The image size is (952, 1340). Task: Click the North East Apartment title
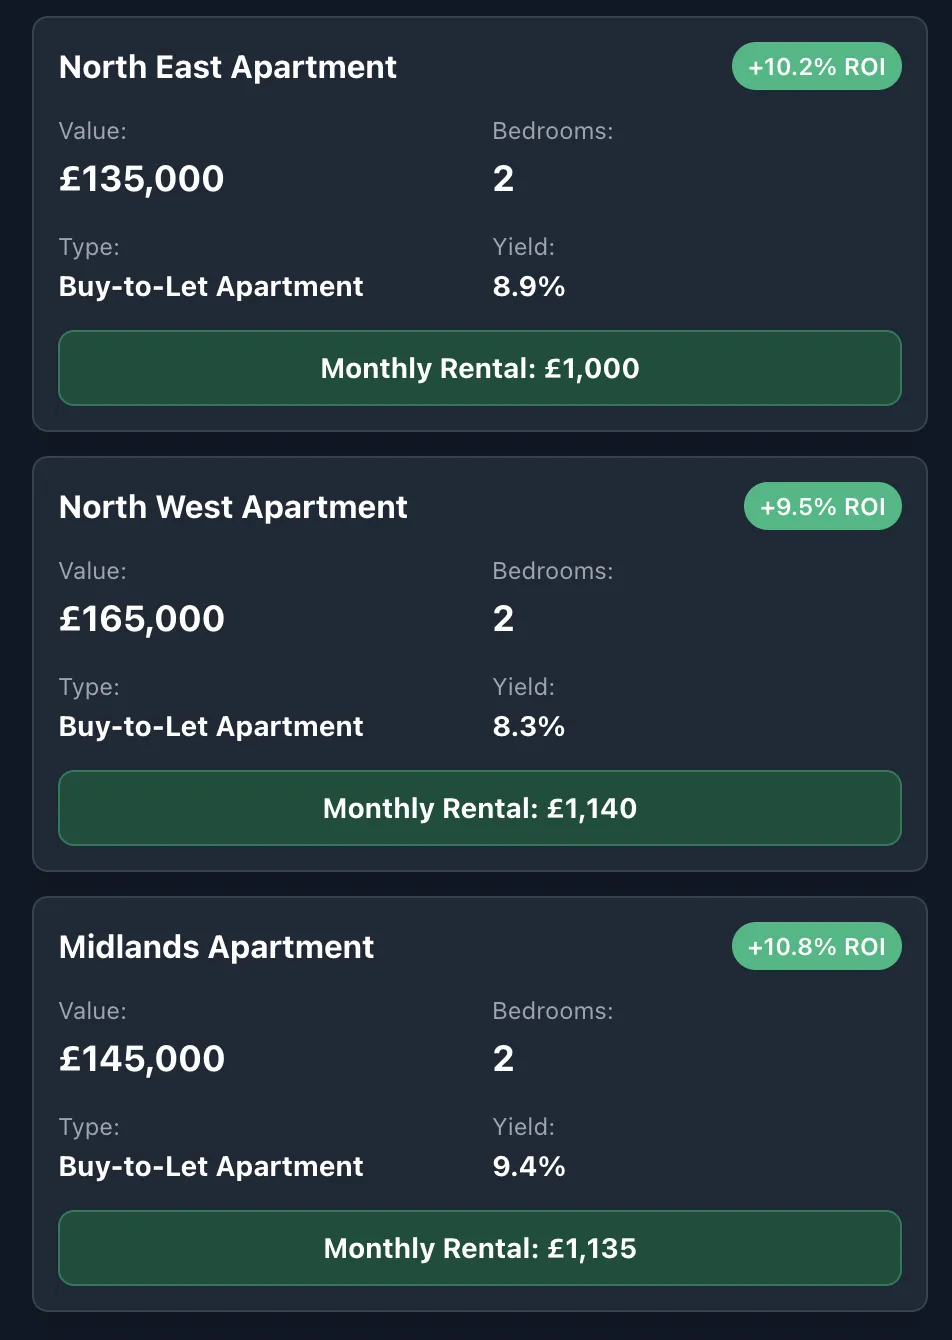tap(228, 67)
